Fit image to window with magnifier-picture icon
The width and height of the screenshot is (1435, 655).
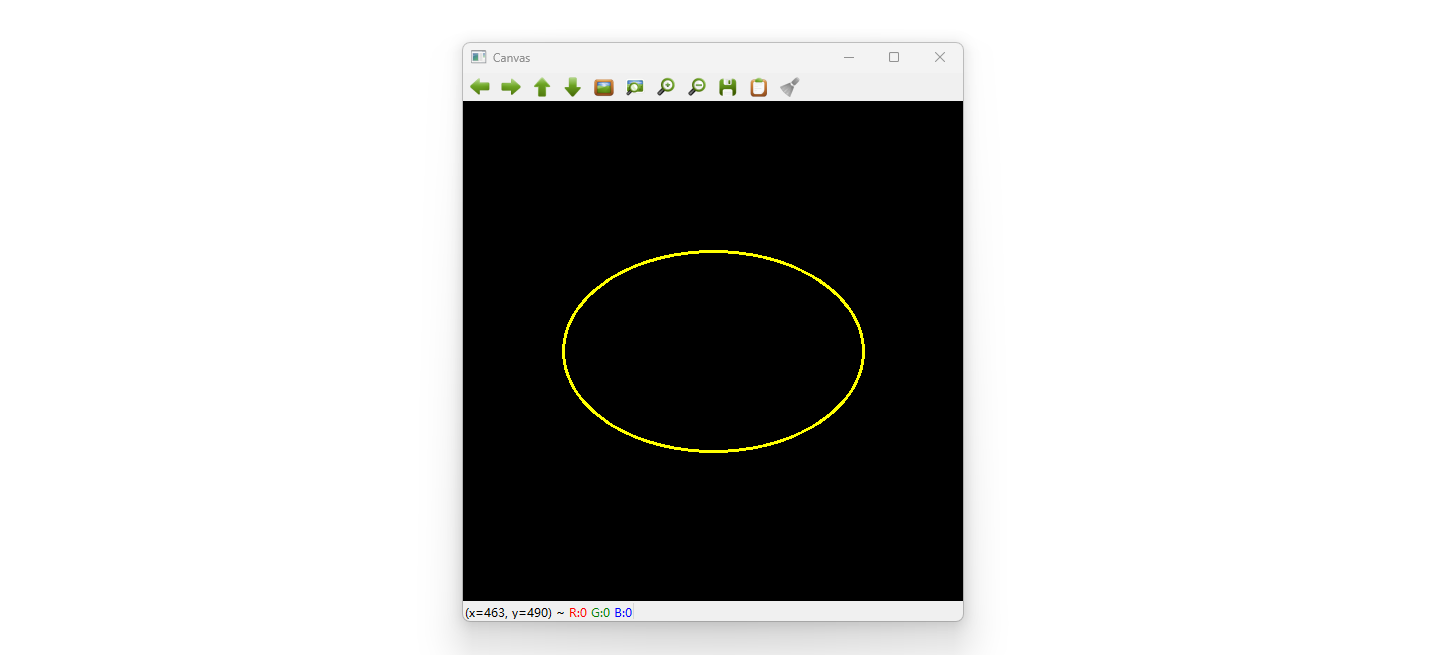[635, 87]
